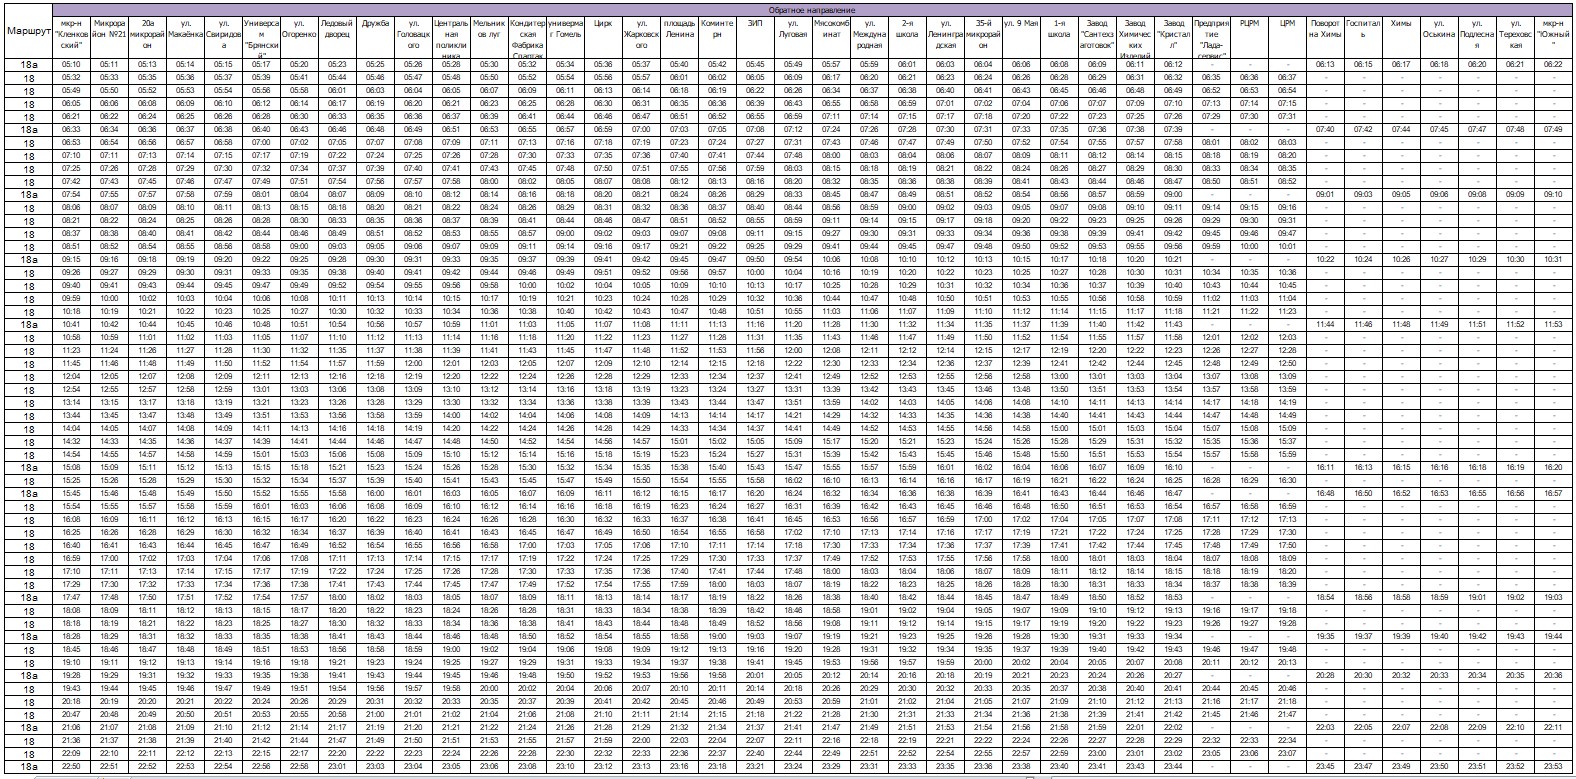Select the ул. Оськина header

[1439, 37]
